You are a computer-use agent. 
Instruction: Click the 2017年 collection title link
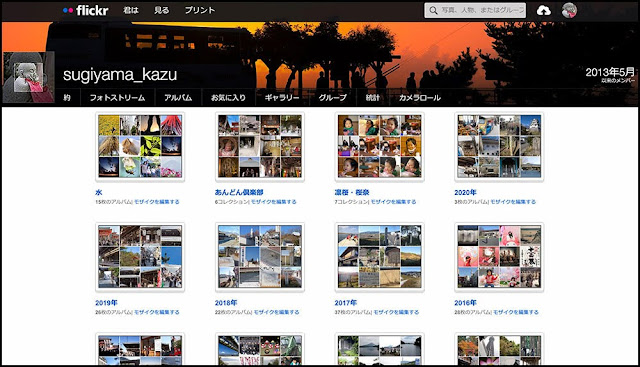(345, 303)
